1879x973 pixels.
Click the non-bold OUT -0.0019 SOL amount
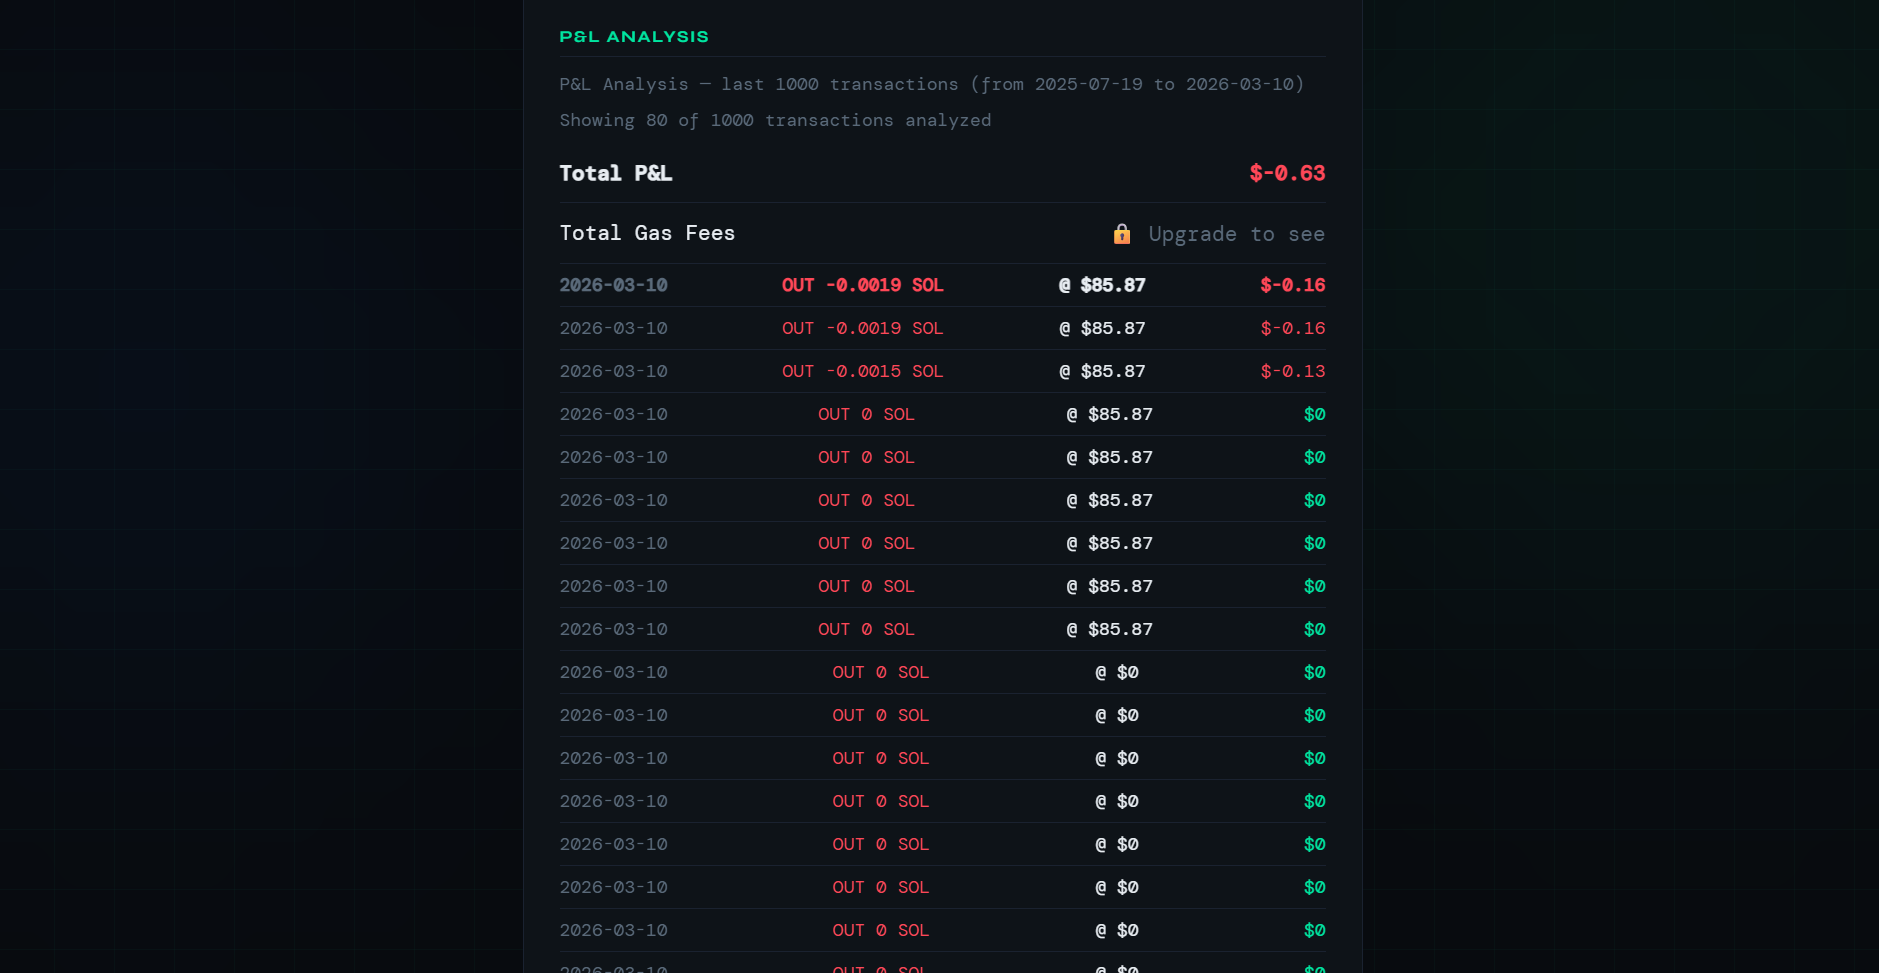862,328
